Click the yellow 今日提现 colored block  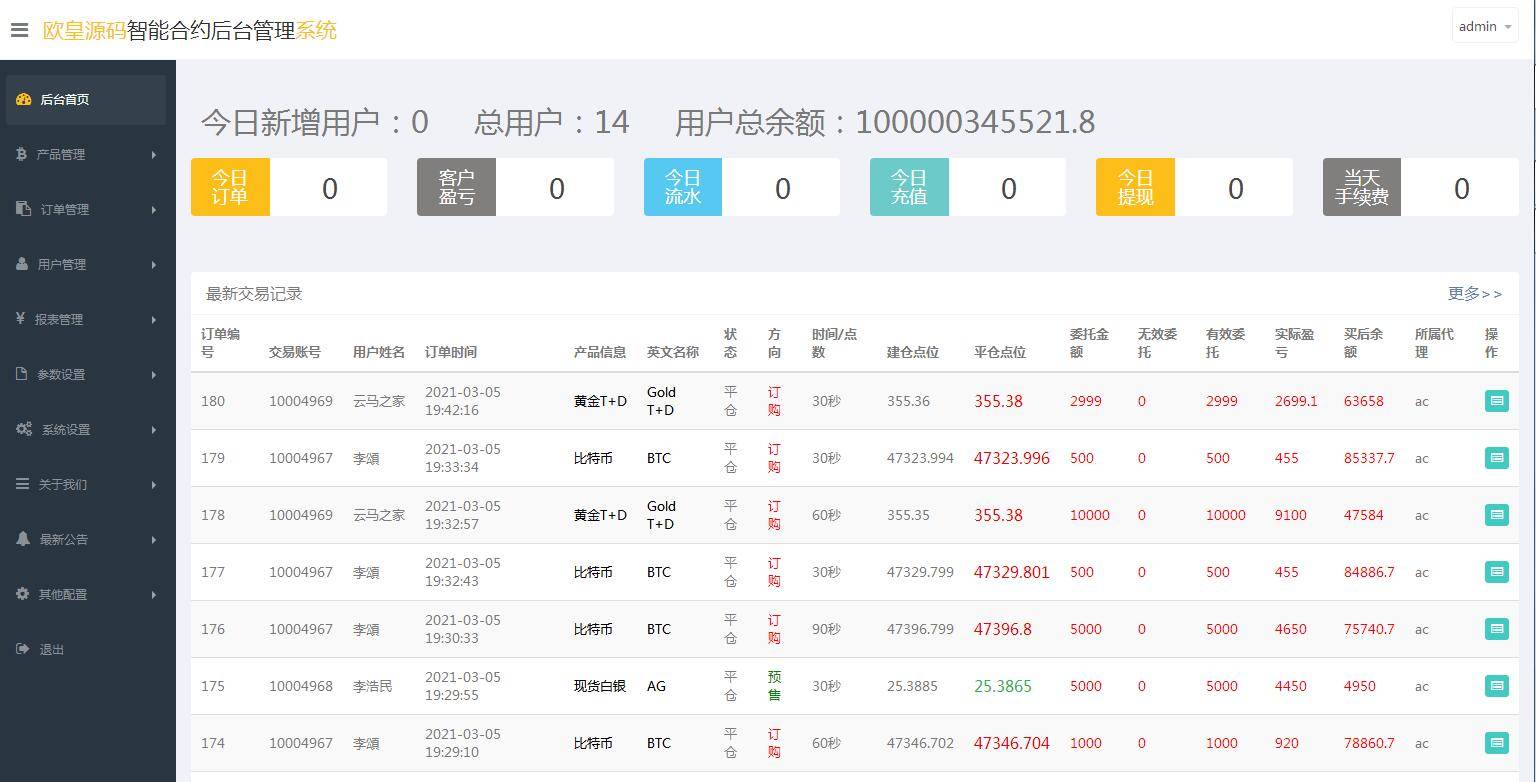click(x=1135, y=187)
